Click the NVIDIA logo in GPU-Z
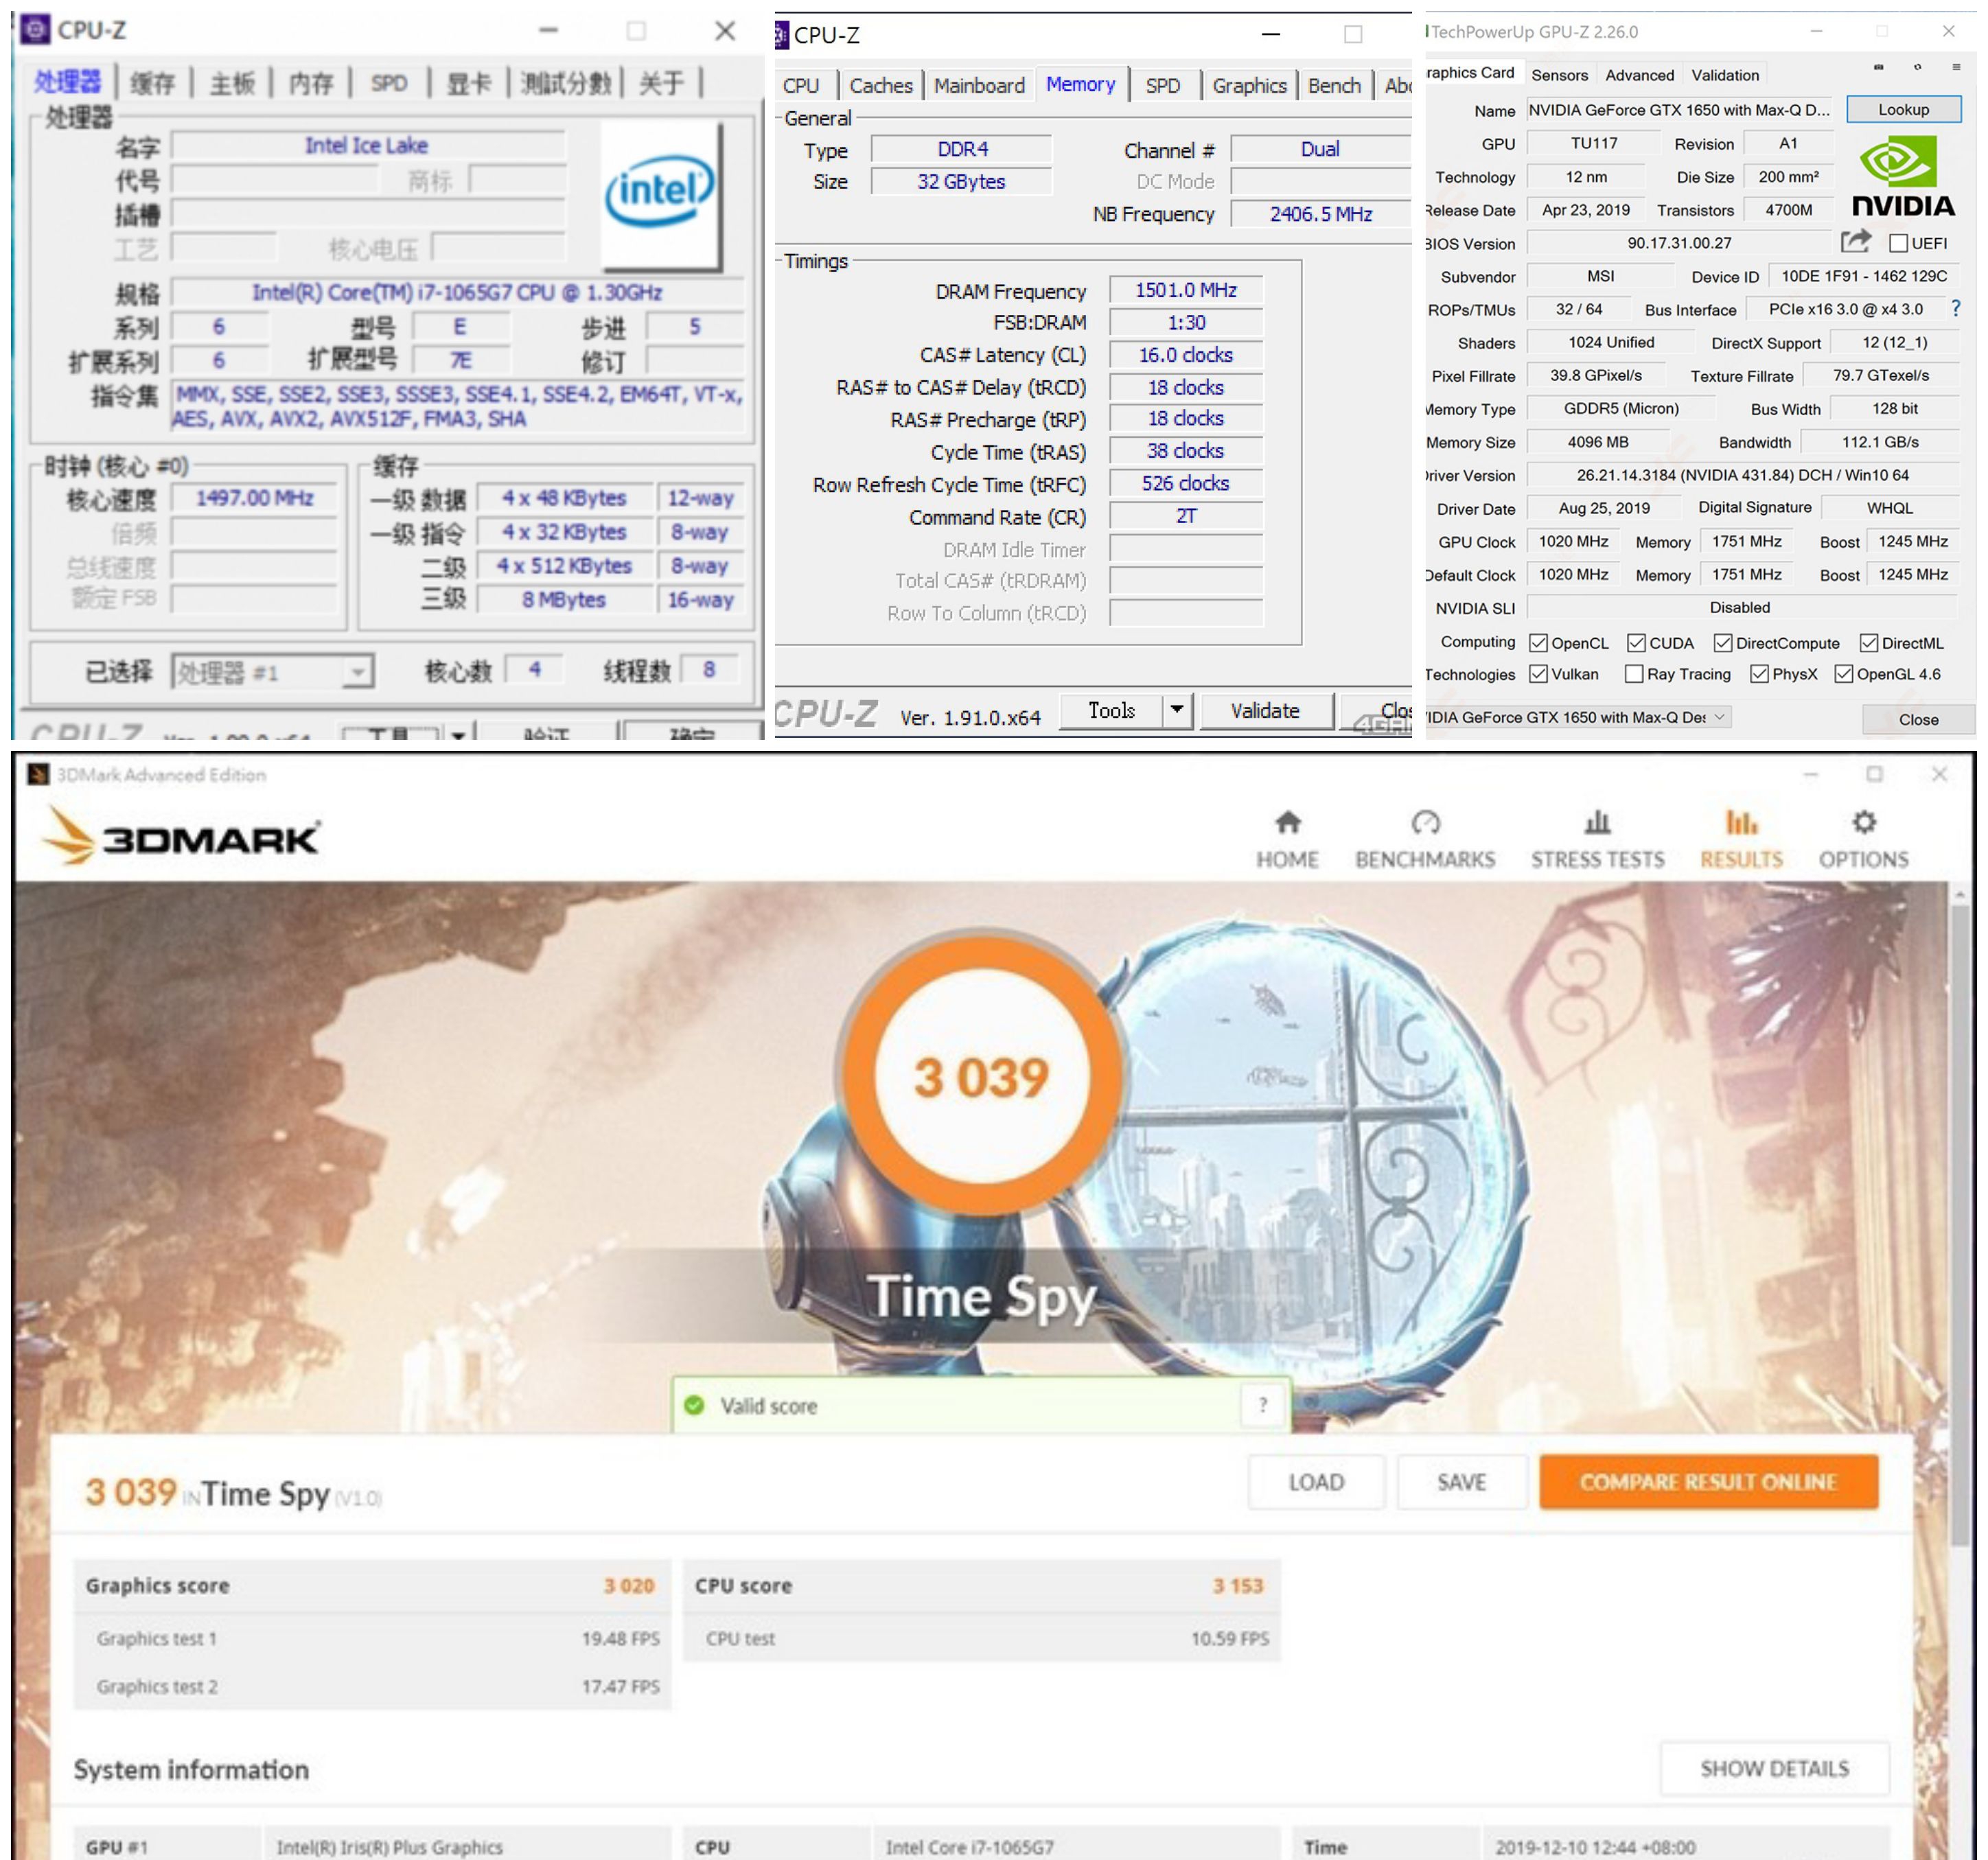 click(x=1902, y=177)
